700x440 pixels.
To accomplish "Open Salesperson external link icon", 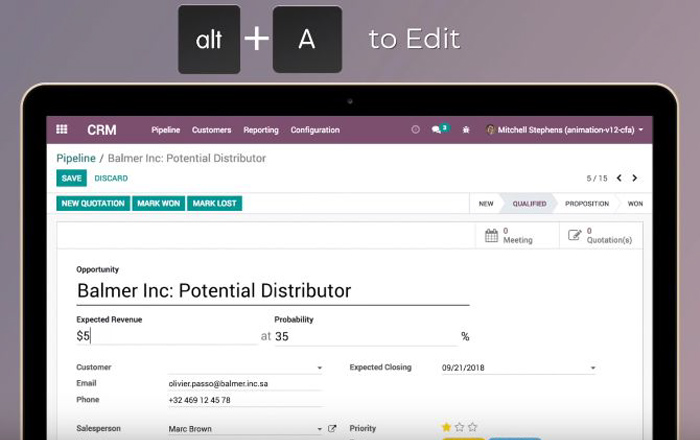I will pyautogui.click(x=332, y=428).
